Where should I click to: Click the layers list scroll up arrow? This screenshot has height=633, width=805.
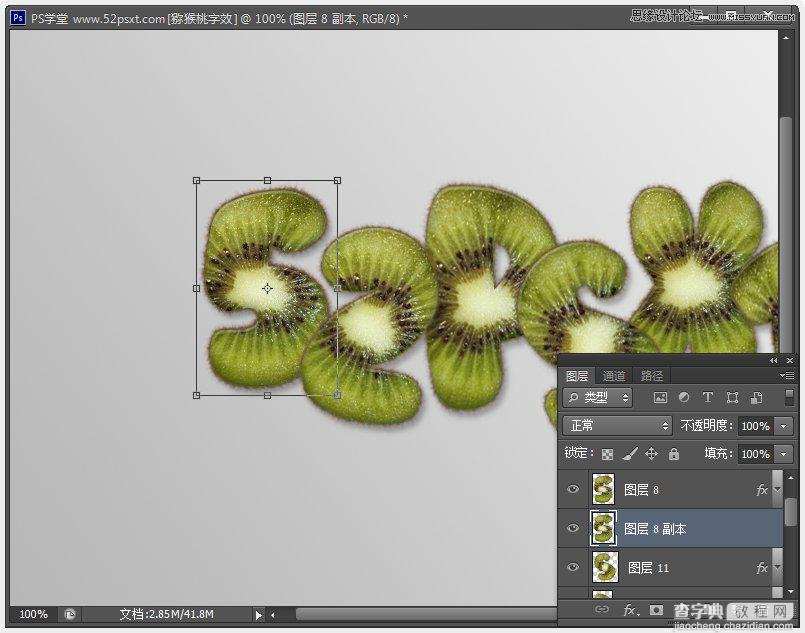coord(791,478)
